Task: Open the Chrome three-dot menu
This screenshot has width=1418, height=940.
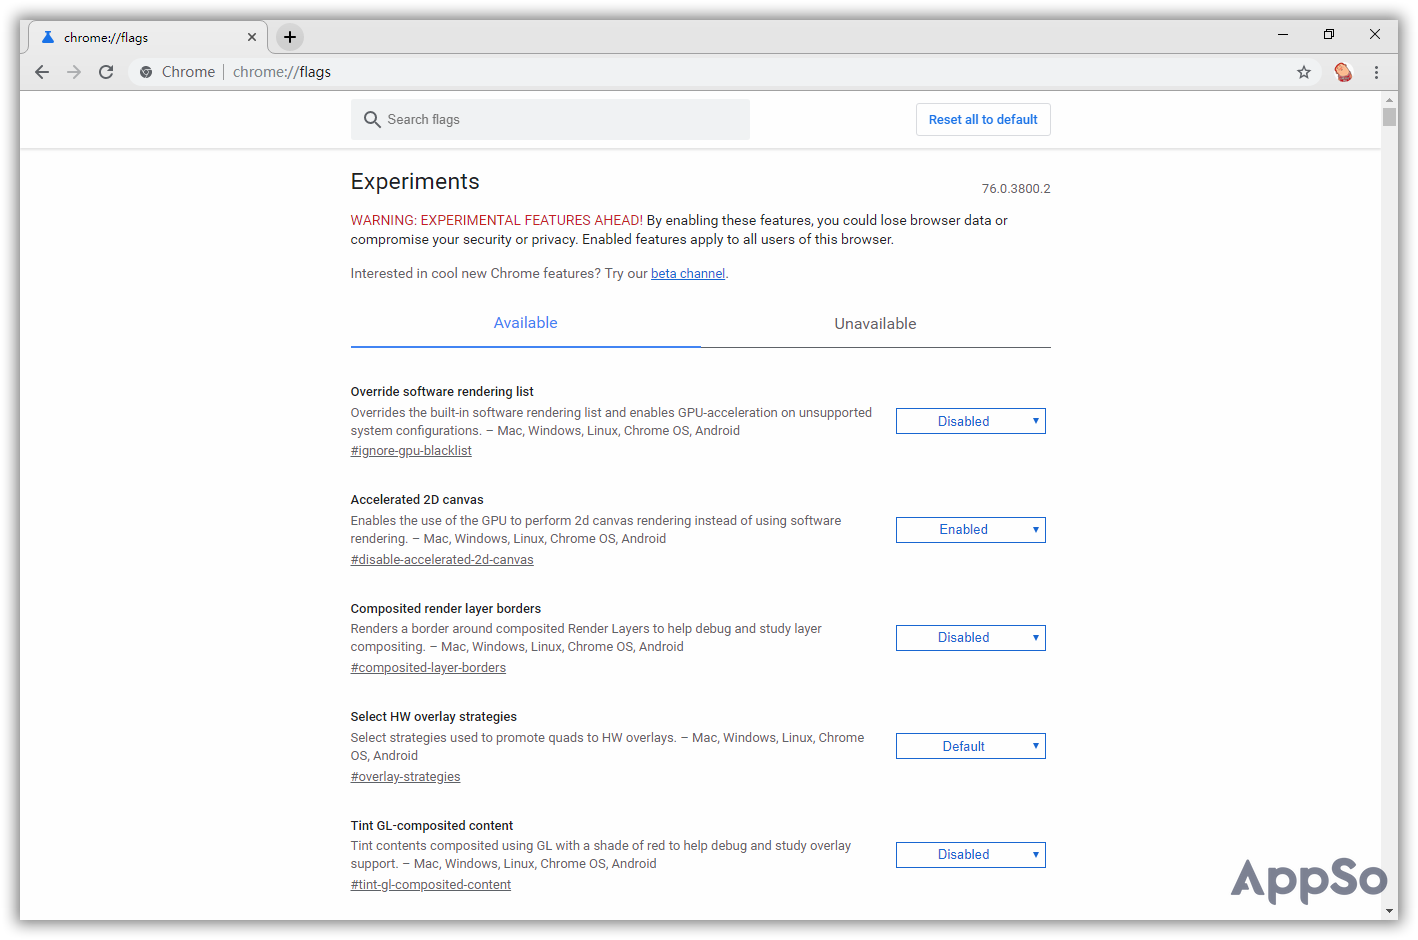Action: click(1377, 72)
